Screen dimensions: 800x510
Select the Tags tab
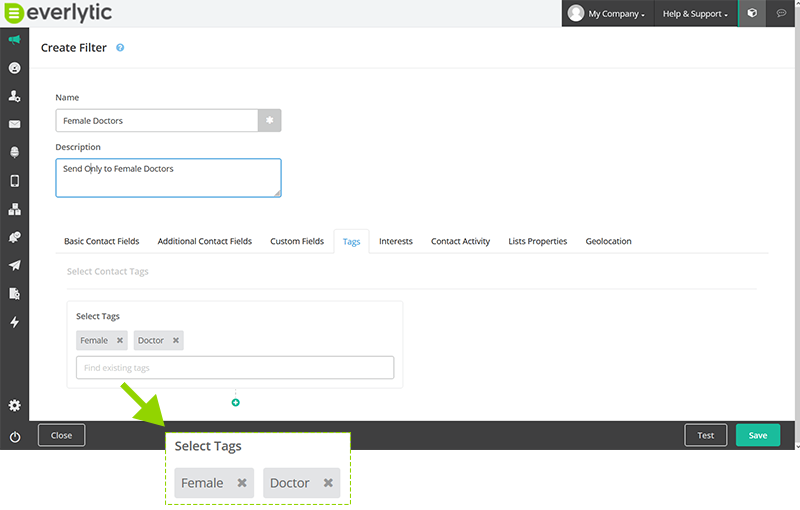[352, 242]
